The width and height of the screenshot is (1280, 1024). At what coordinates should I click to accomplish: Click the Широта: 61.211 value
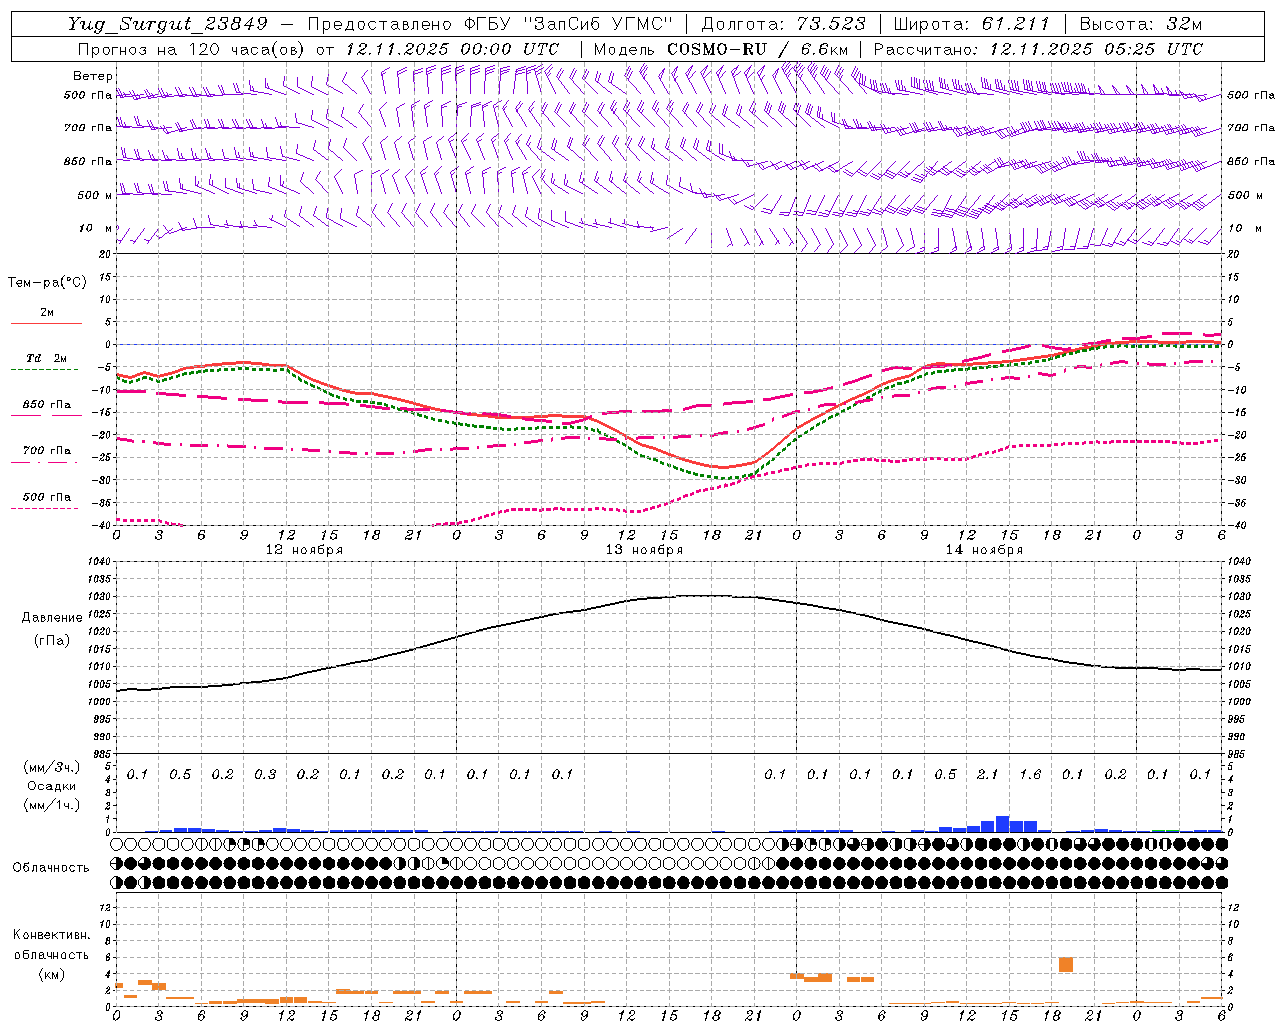coord(971,24)
